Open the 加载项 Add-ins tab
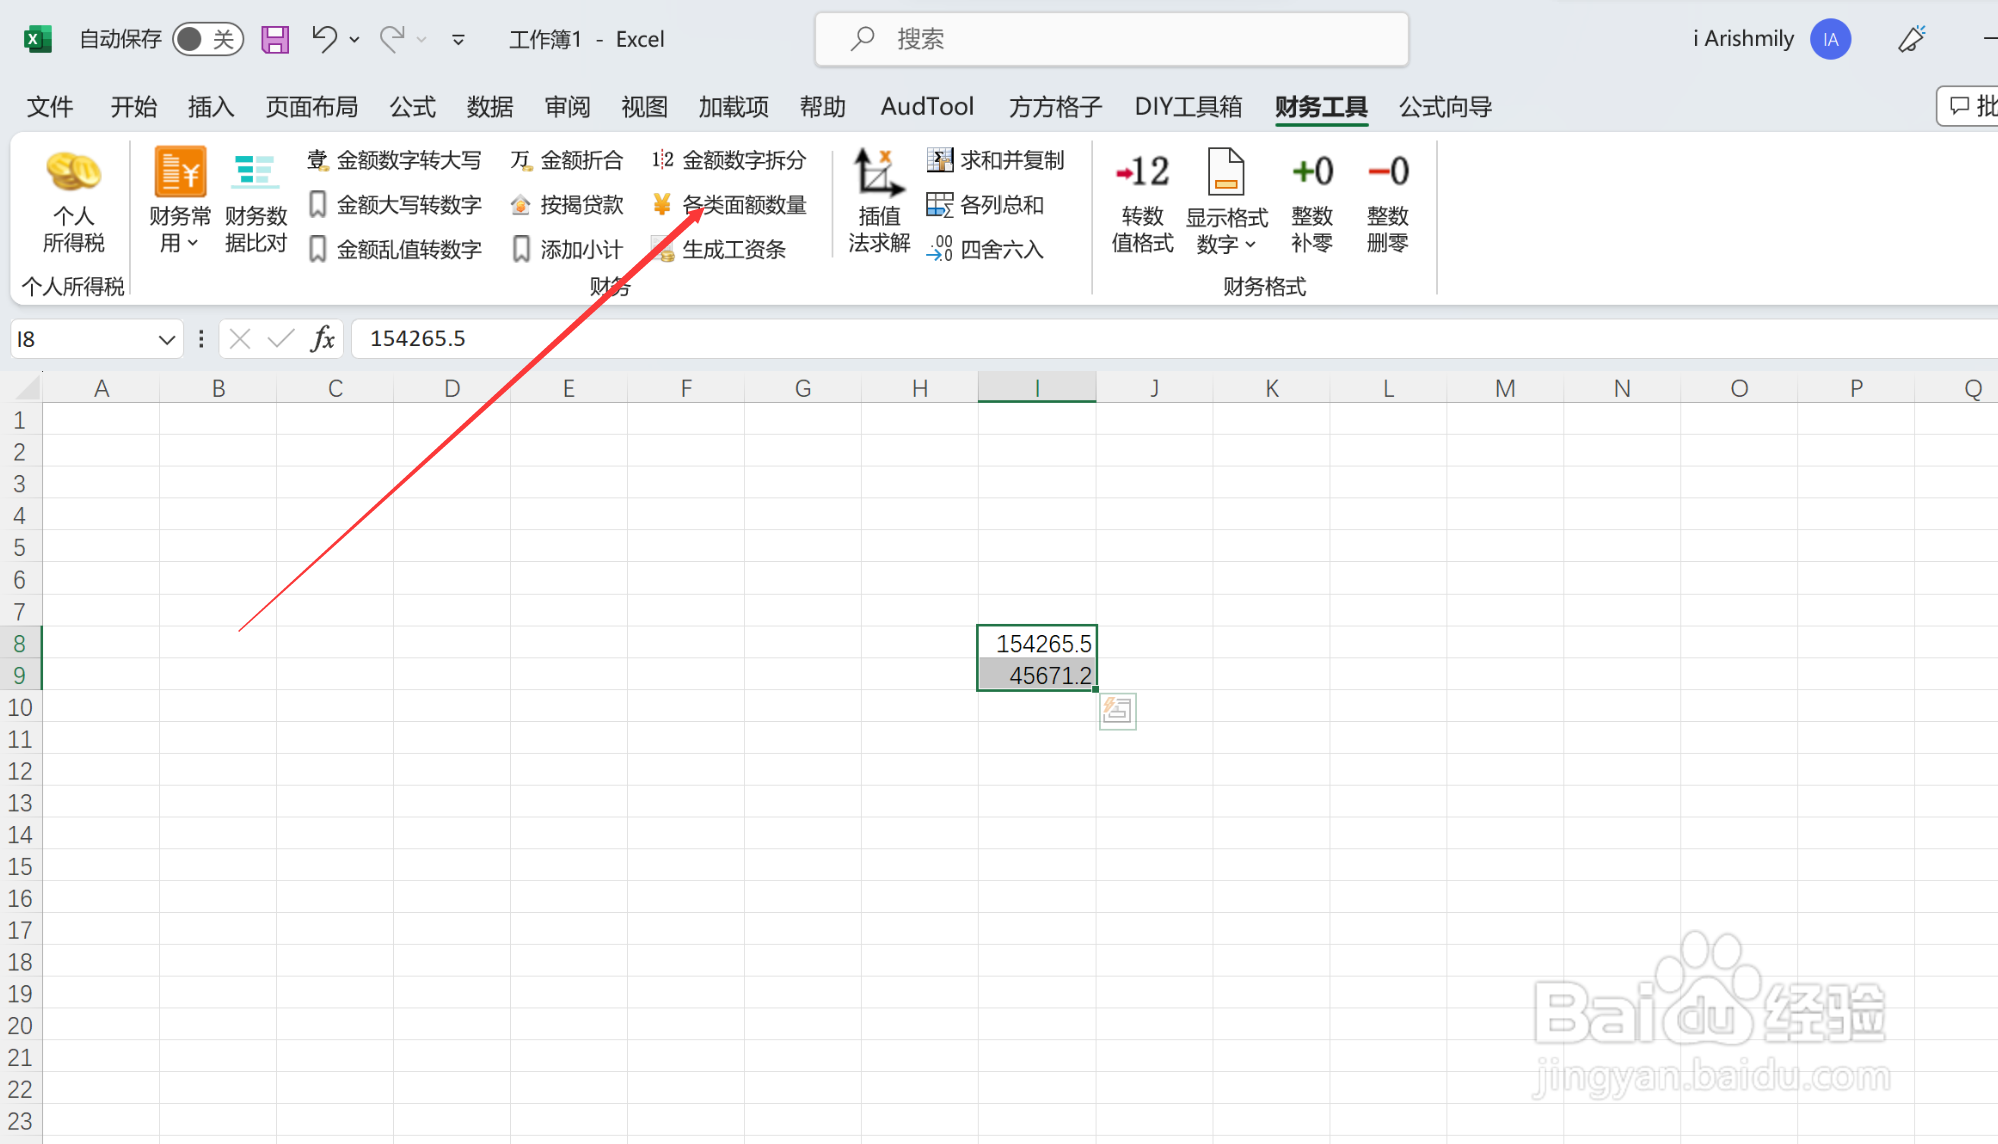Screen dimensions: 1998x1144 pos(734,107)
